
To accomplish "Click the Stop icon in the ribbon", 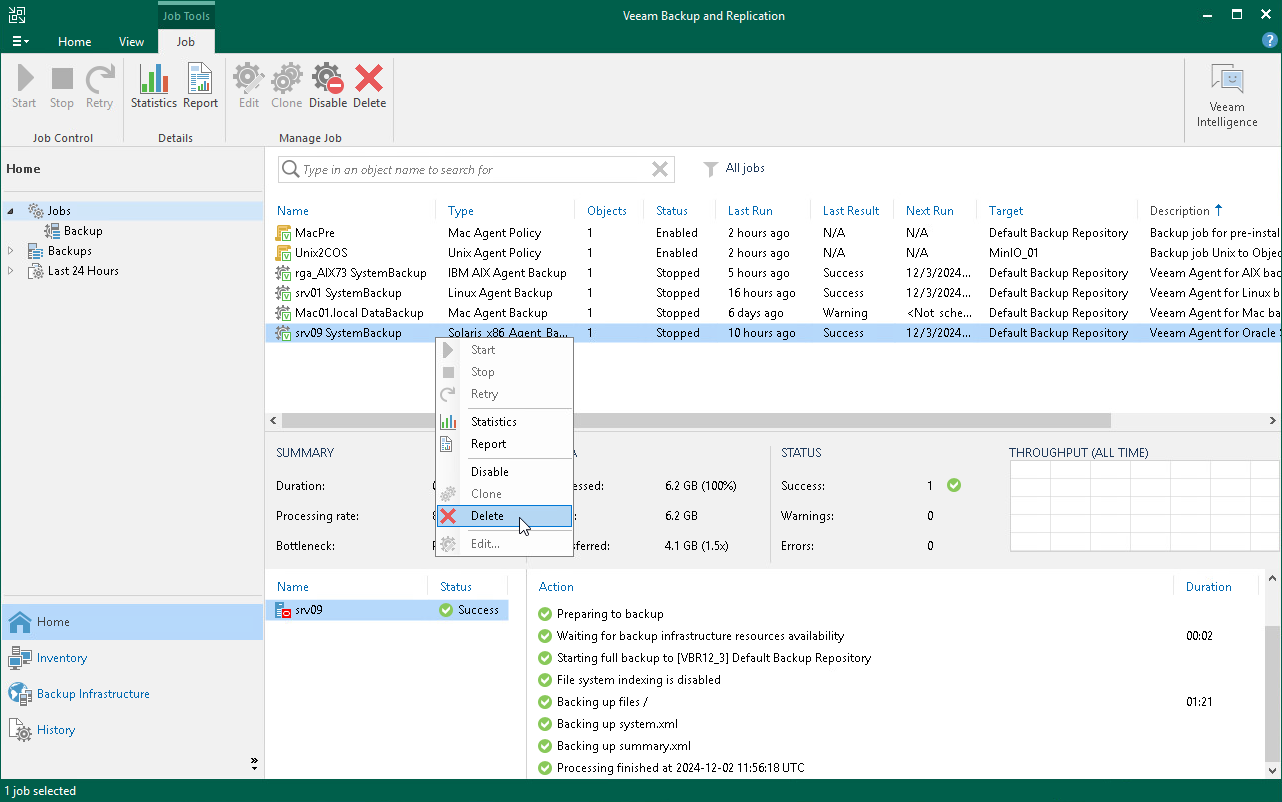I will tap(61, 86).
